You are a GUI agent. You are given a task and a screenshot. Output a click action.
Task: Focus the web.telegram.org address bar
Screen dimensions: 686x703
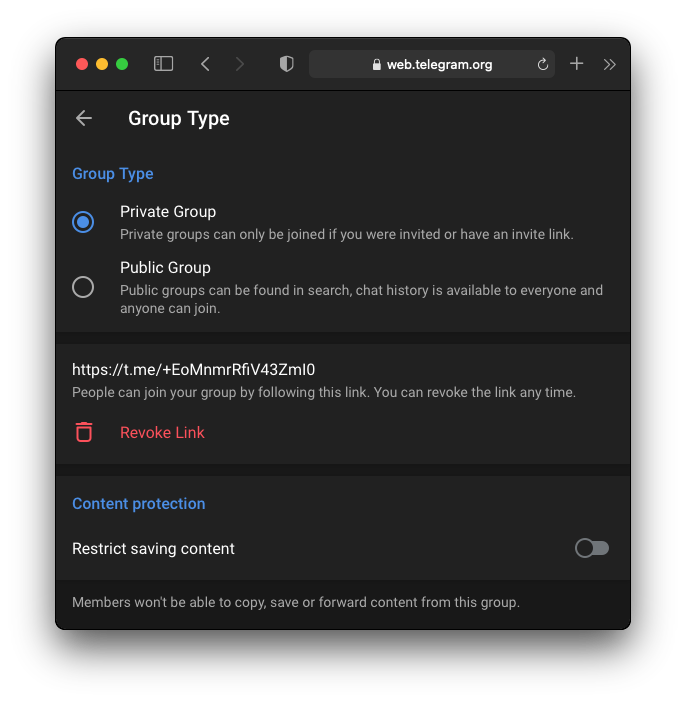(x=432, y=64)
